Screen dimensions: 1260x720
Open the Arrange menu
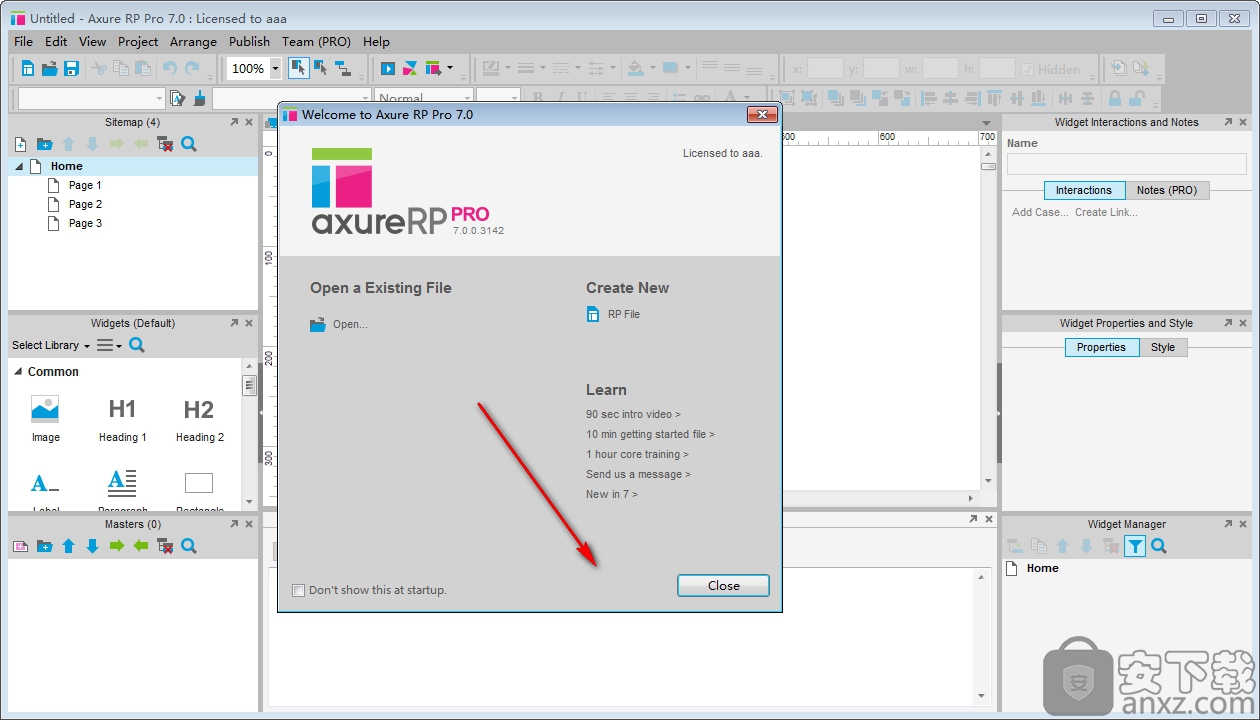(193, 42)
